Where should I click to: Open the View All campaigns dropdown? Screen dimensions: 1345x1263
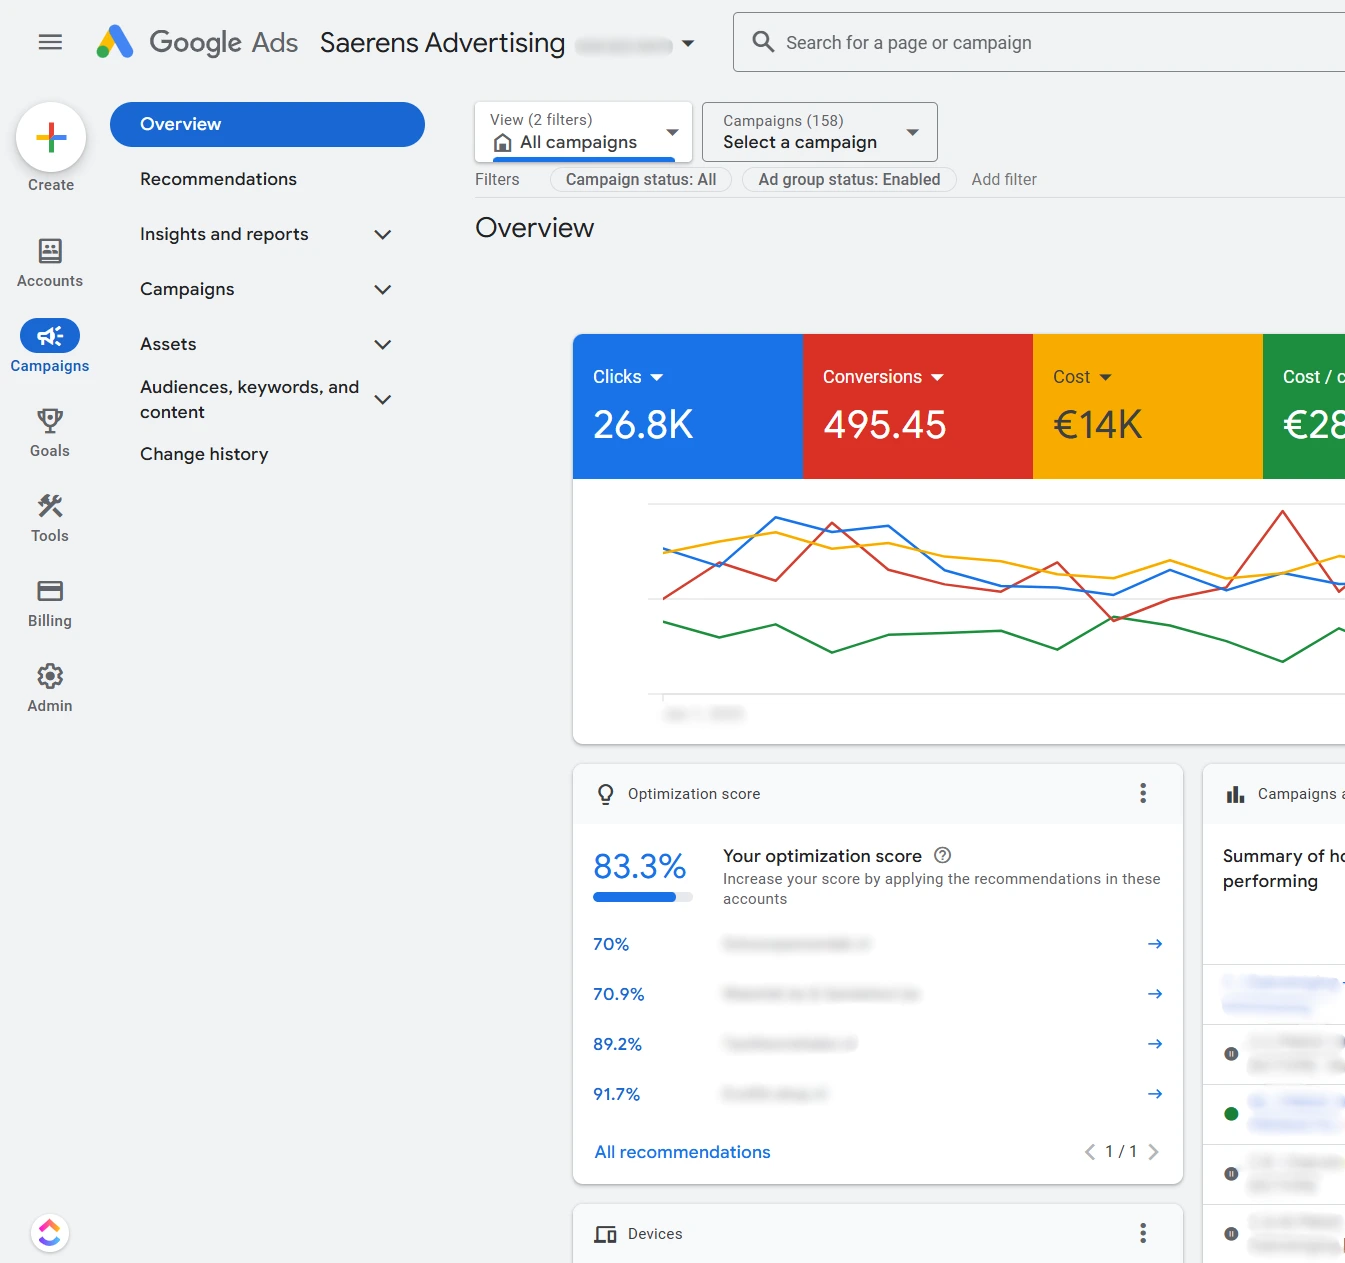584,131
